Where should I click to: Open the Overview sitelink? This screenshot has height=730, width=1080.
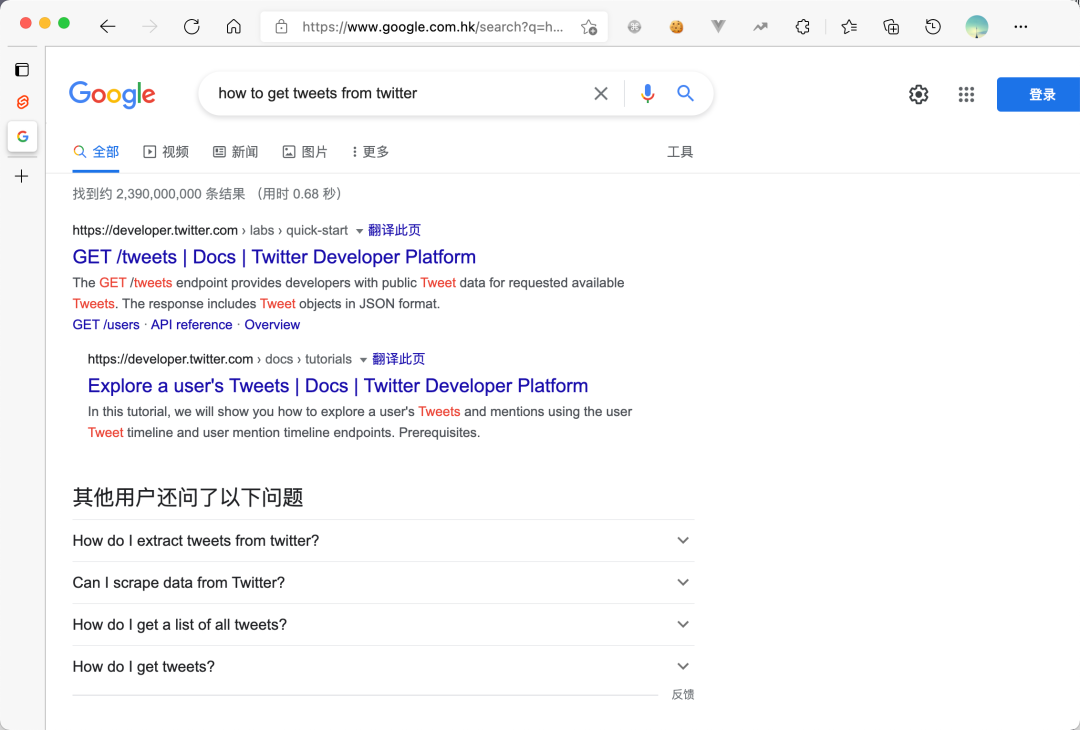[272, 325]
